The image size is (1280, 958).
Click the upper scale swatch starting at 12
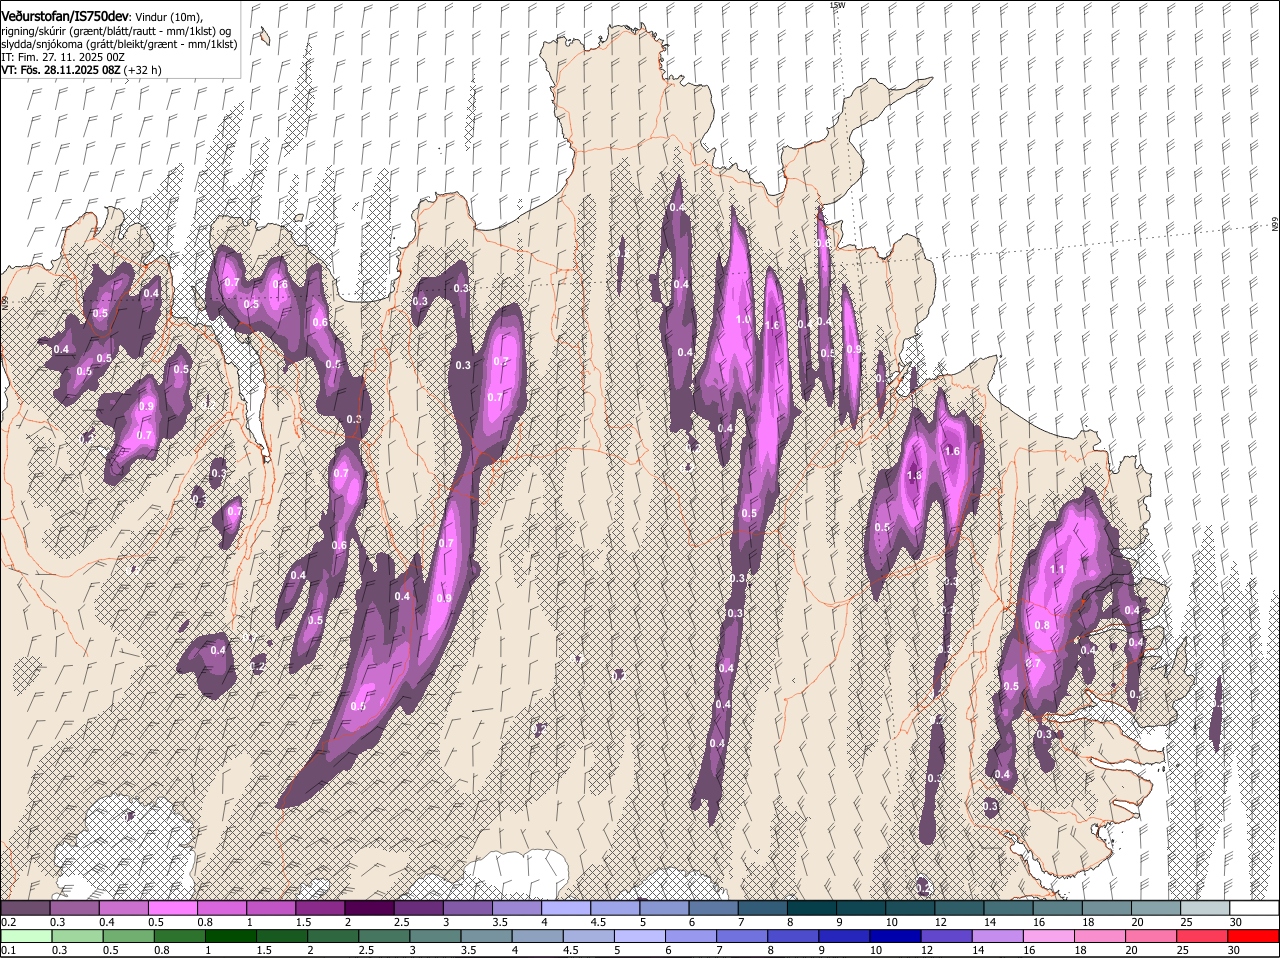point(958,908)
